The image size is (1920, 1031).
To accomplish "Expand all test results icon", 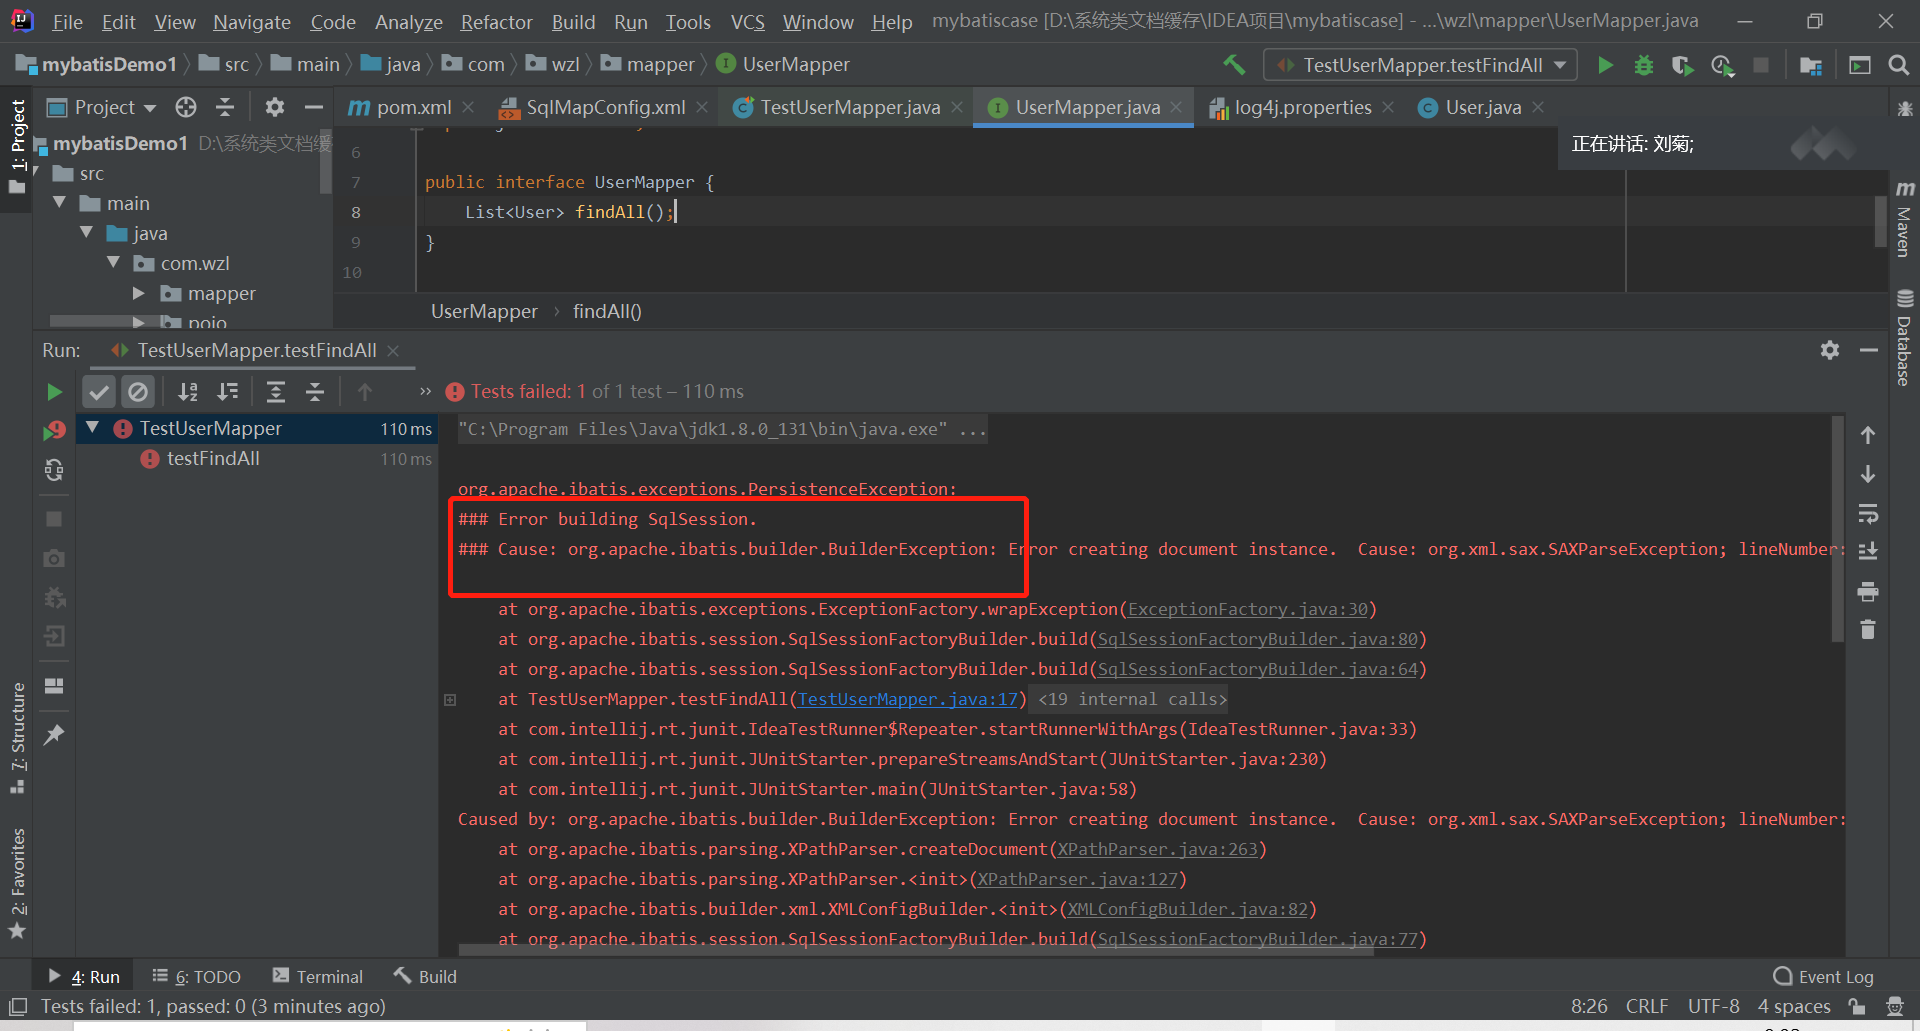I will tap(276, 392).
